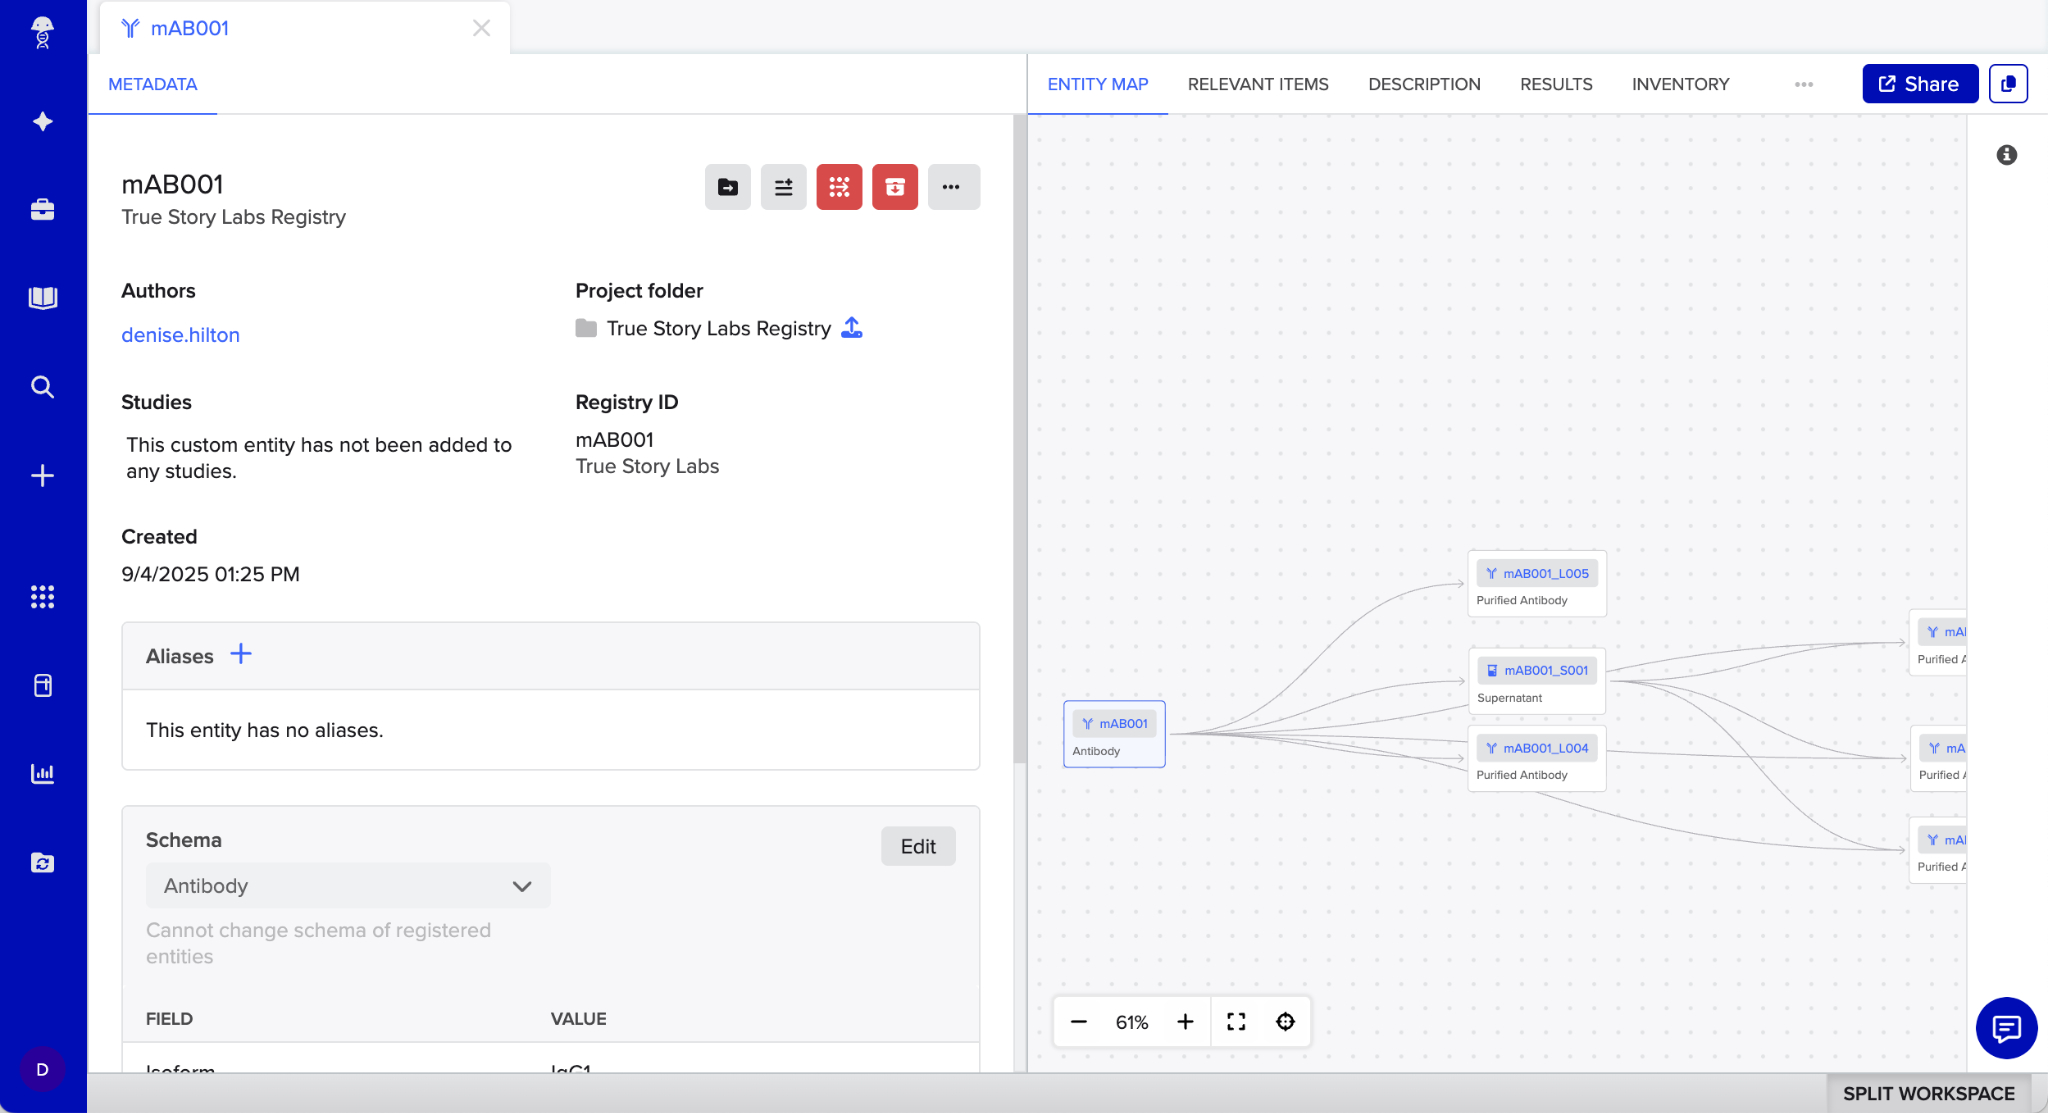
Task: Click the Share button
Action: coord(1919,84)
